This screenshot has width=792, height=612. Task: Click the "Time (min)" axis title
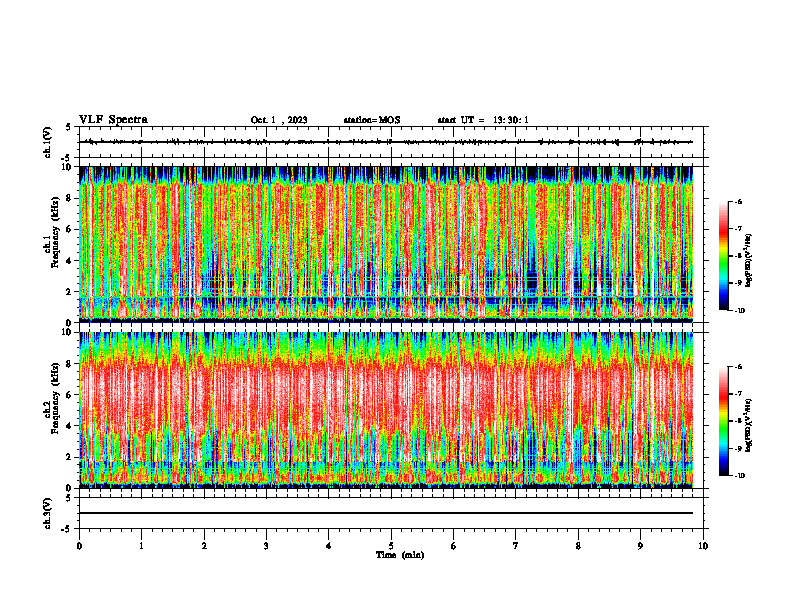point(400,555)
